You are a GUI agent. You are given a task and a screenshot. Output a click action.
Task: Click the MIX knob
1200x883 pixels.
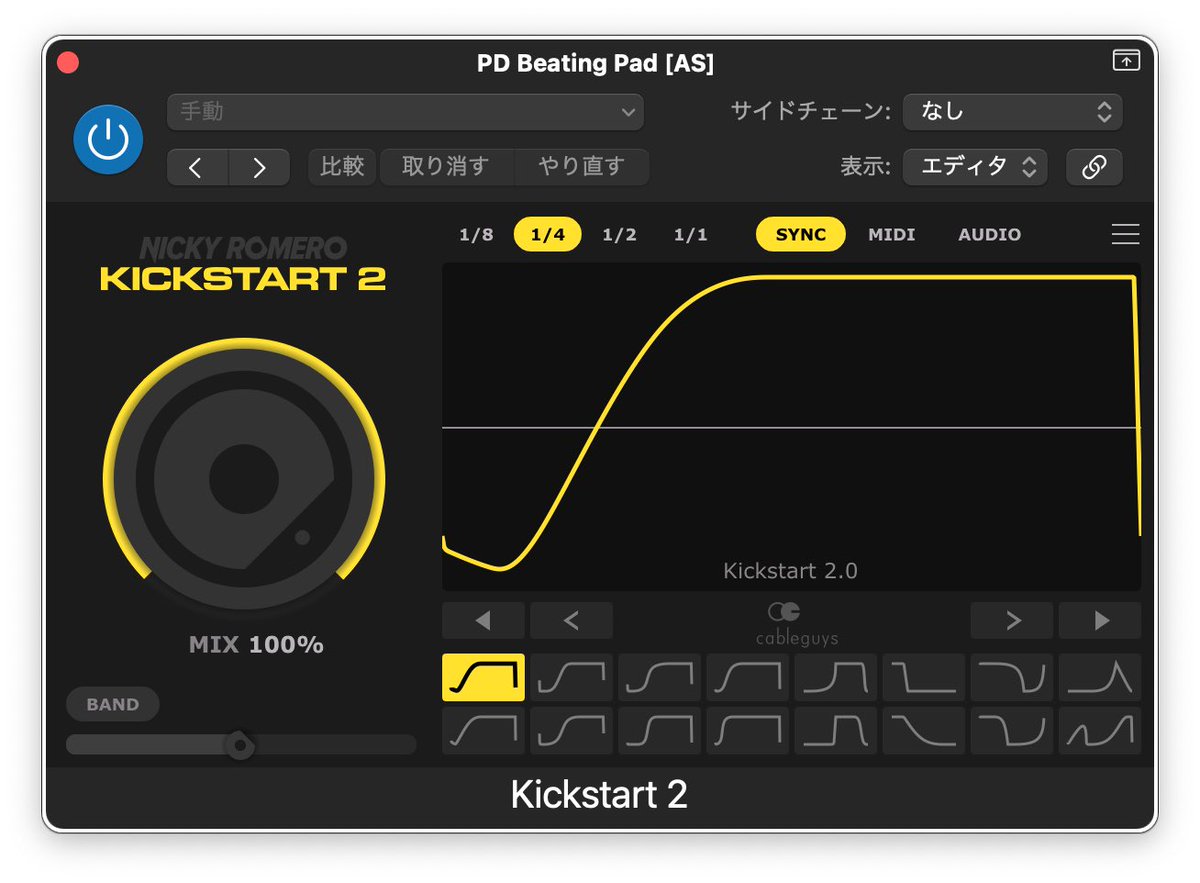tap(244, 477)
